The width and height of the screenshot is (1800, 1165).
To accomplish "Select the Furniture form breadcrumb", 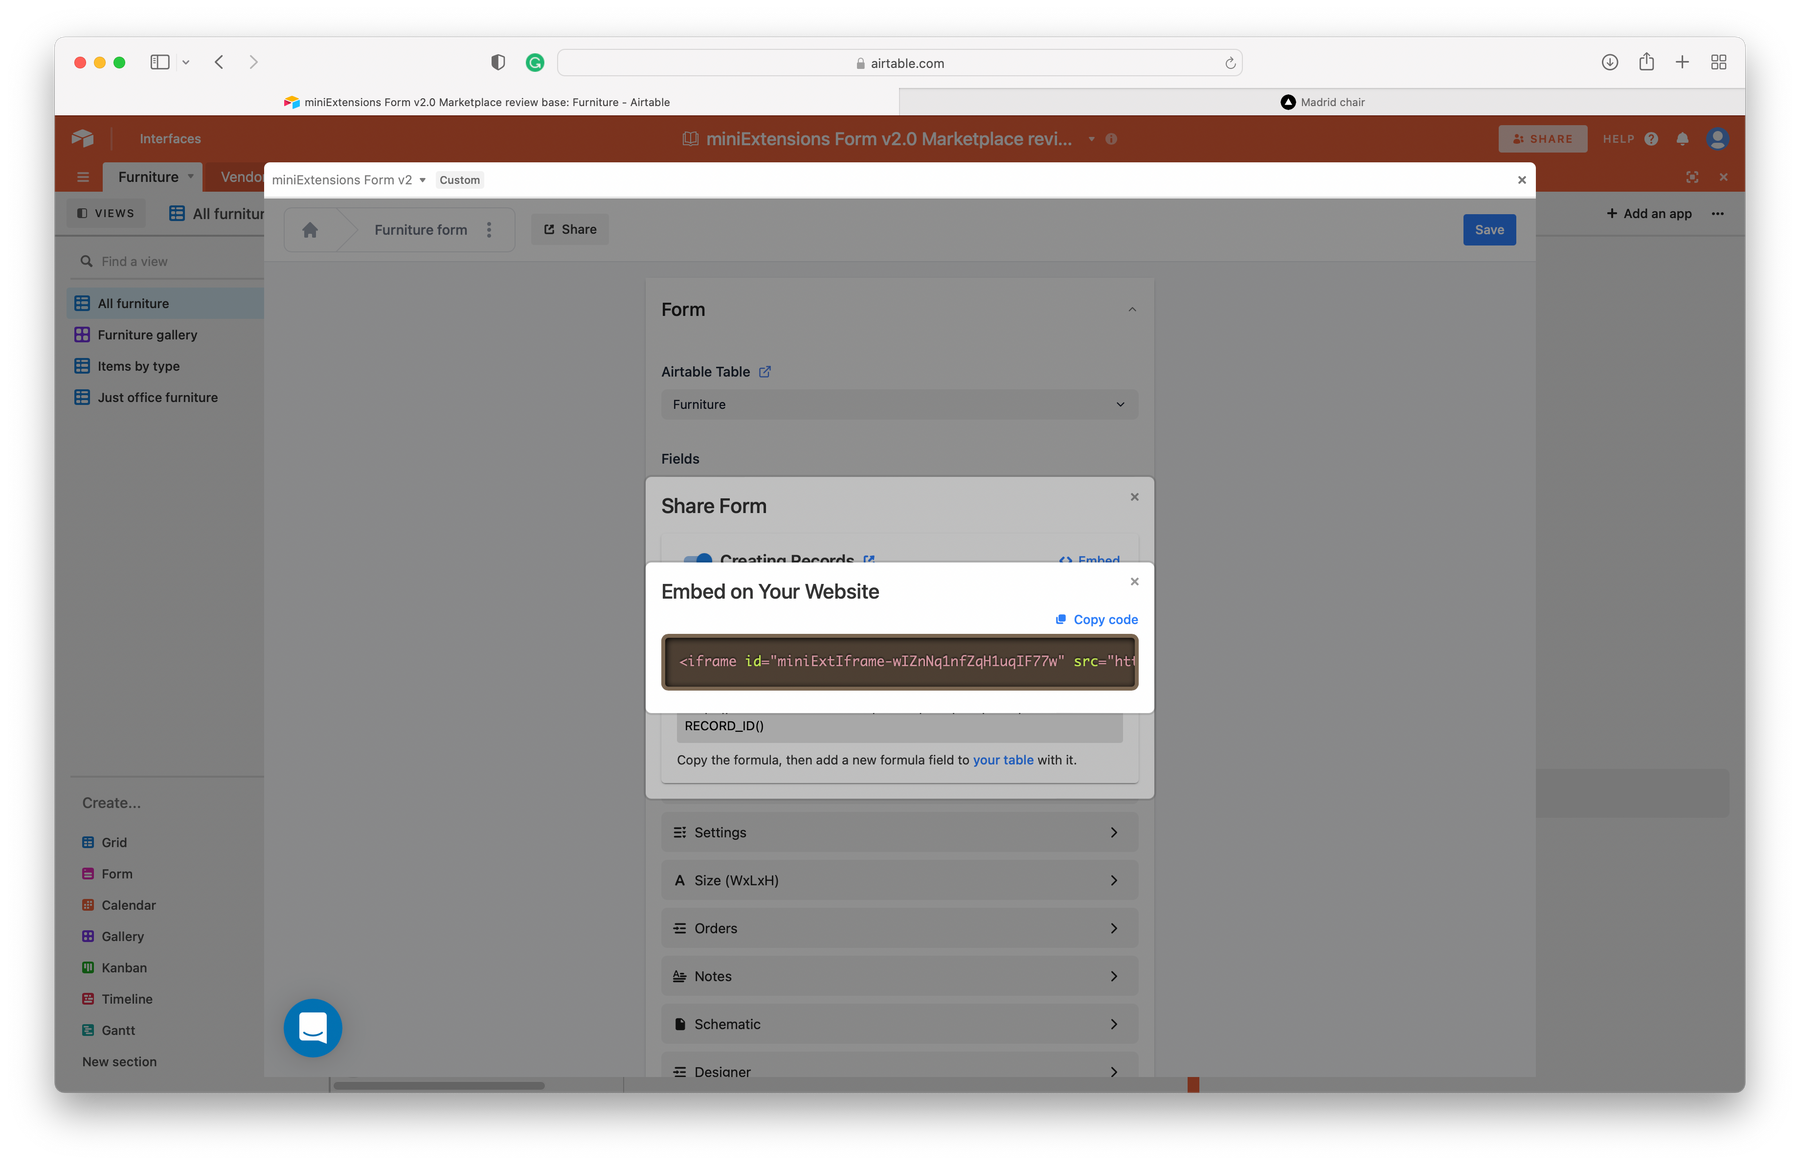I will click(x=421, y=230).
